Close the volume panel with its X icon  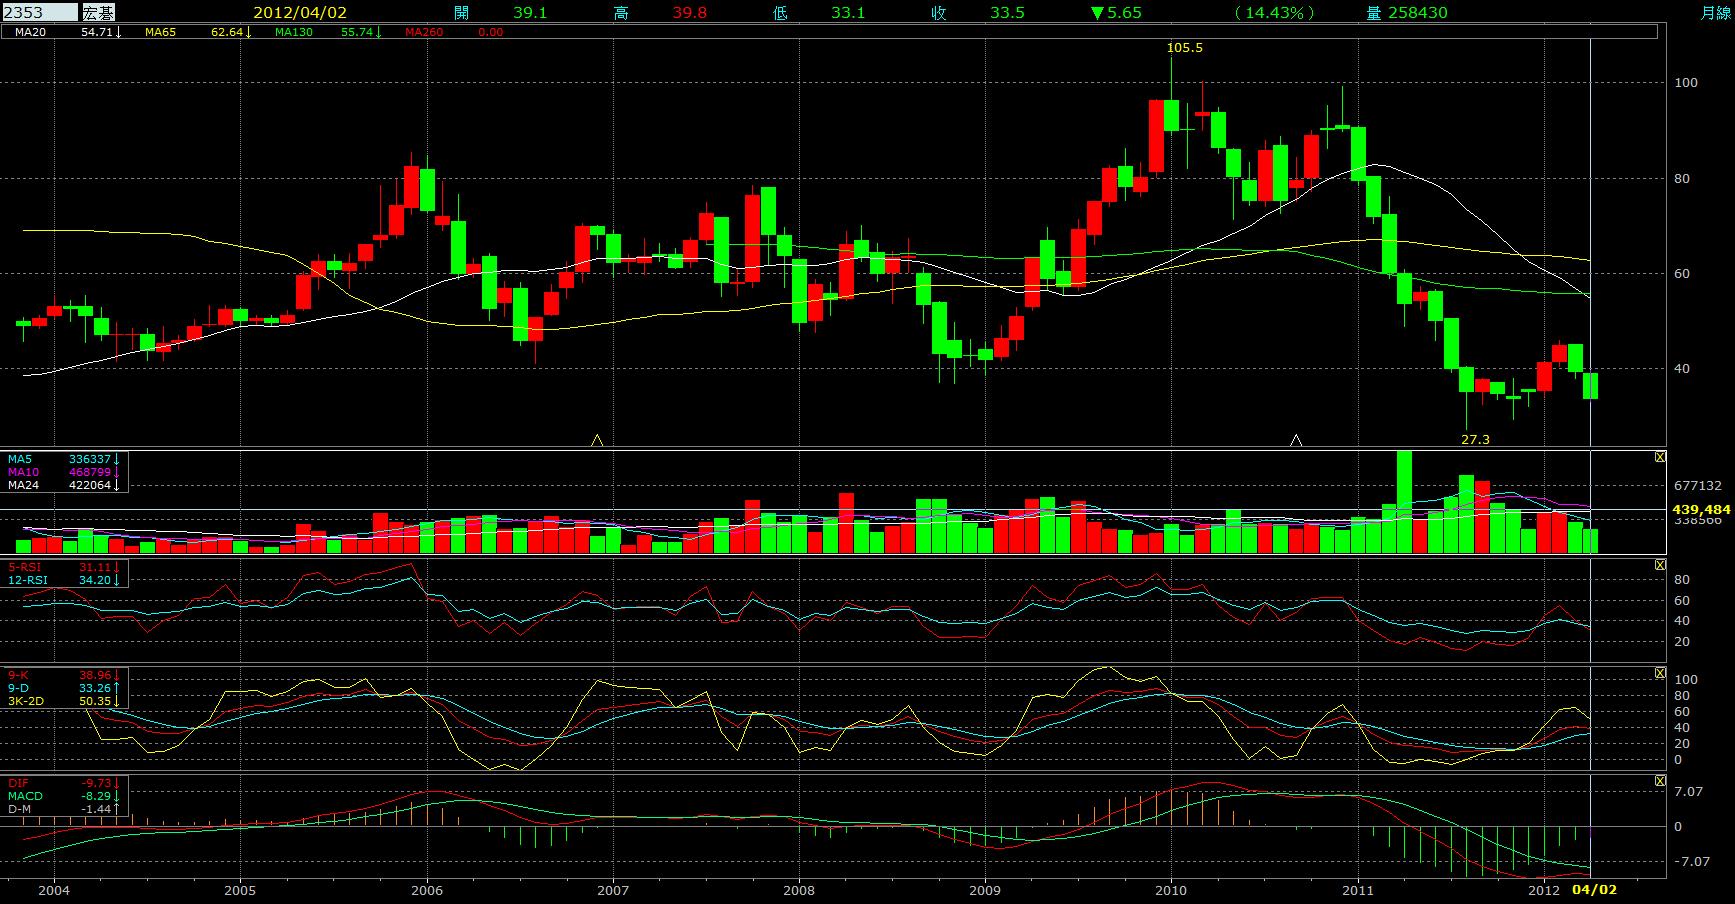(1661, 457)
